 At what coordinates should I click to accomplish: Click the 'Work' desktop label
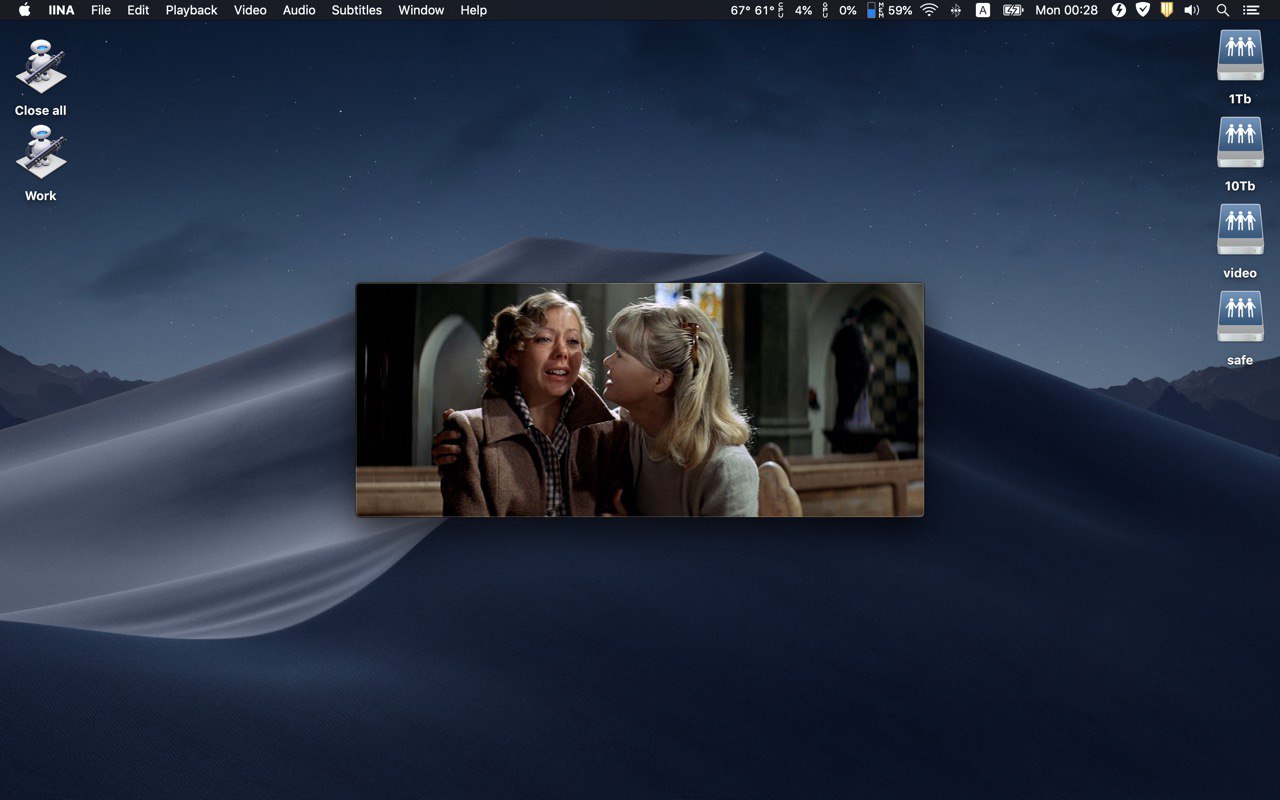(x=41, y=196)
